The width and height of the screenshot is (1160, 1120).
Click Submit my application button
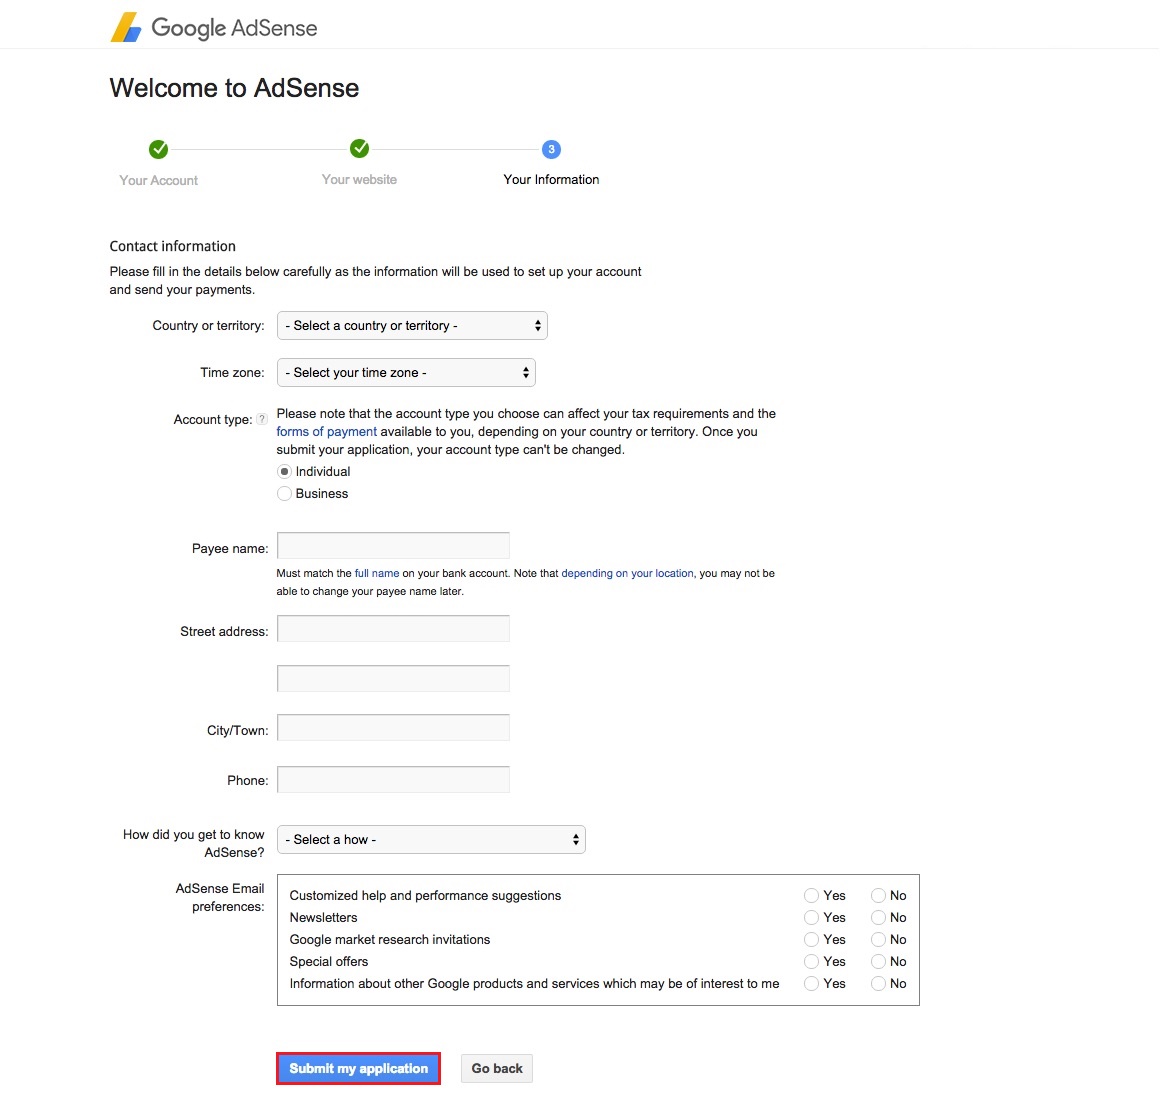point(359,1068)
